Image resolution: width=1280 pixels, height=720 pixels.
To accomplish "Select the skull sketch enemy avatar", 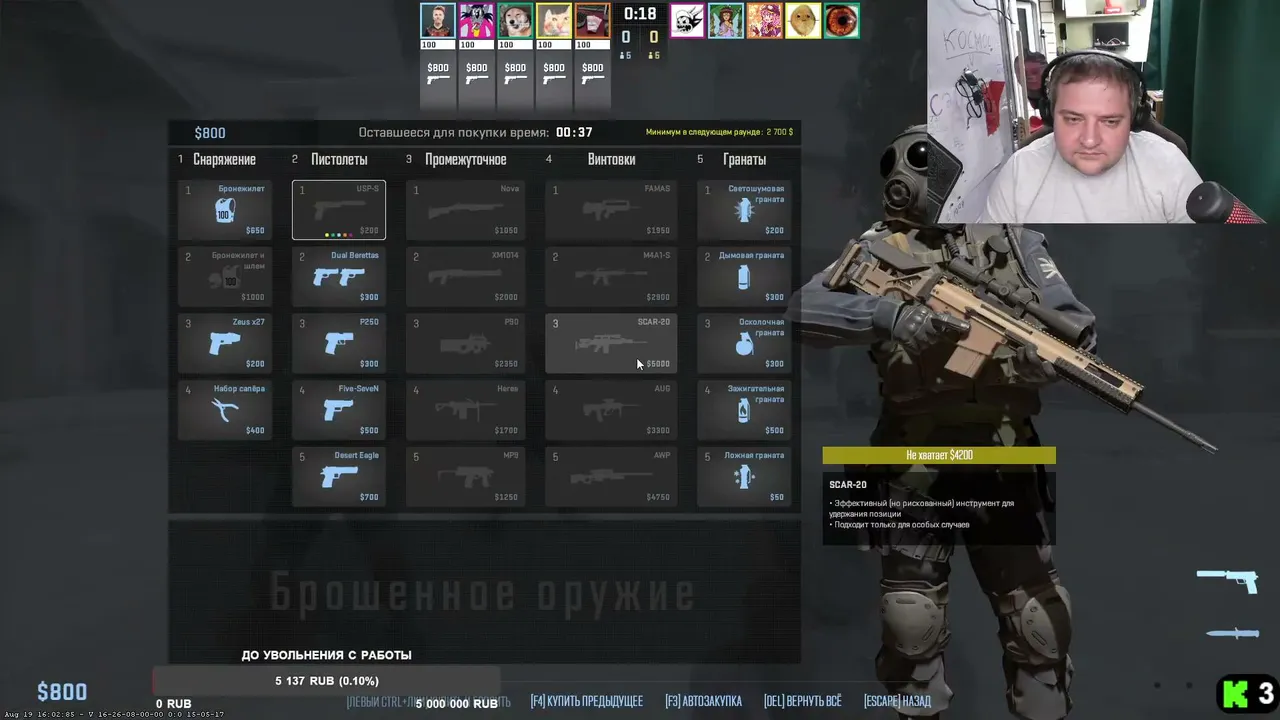I will point(687,21).
